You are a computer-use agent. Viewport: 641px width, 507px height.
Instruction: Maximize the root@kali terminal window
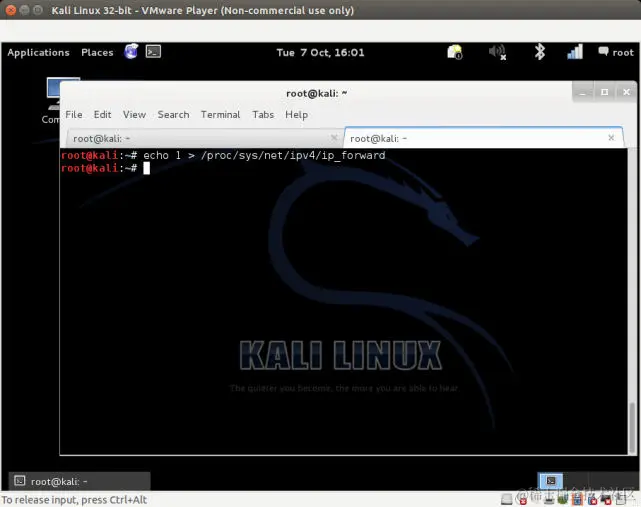pos(605,92)
